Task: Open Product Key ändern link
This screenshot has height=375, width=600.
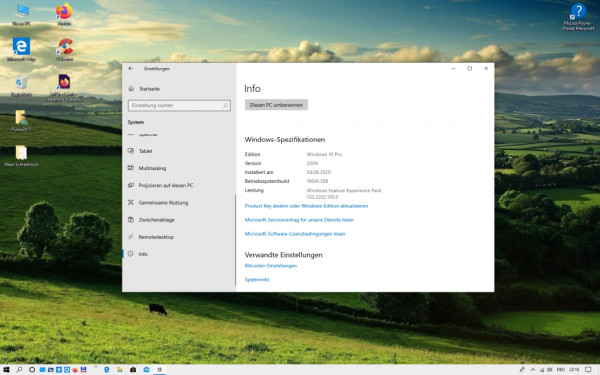Action: tap(306, 206)
